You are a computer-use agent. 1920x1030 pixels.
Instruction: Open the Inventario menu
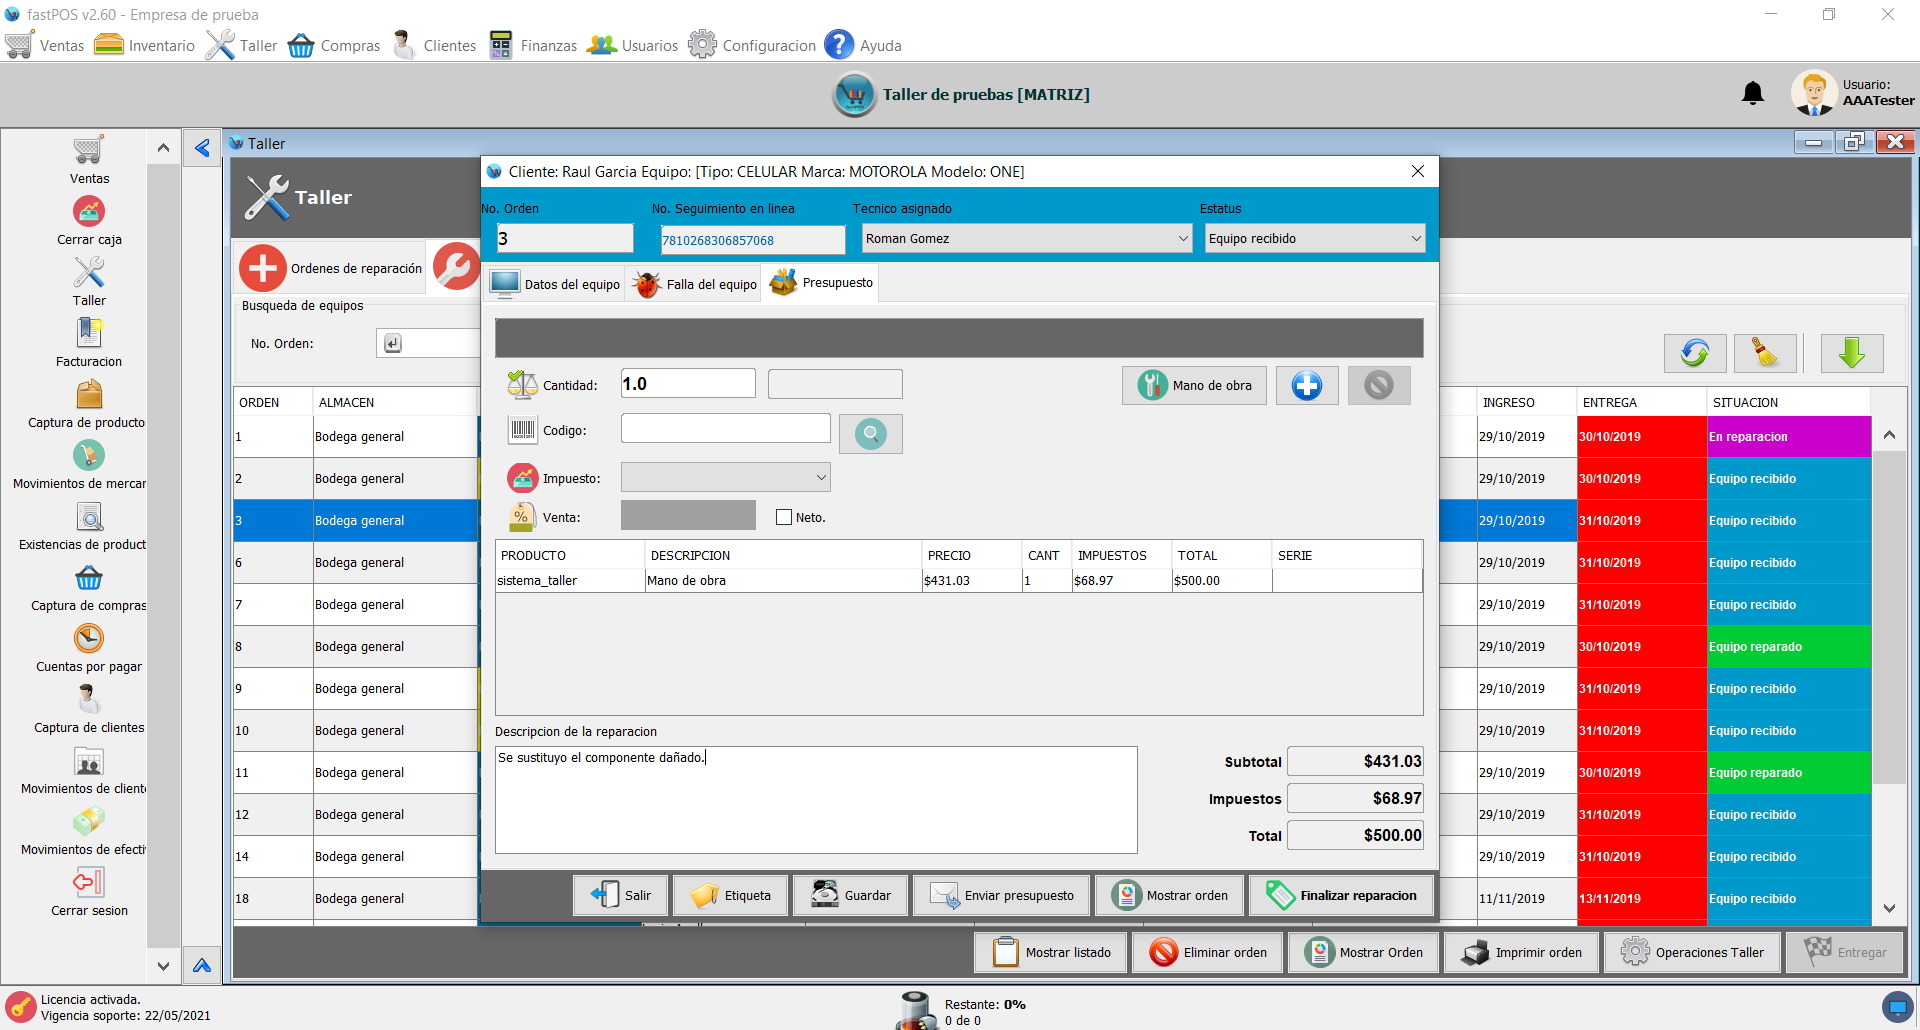pos(145,45)
